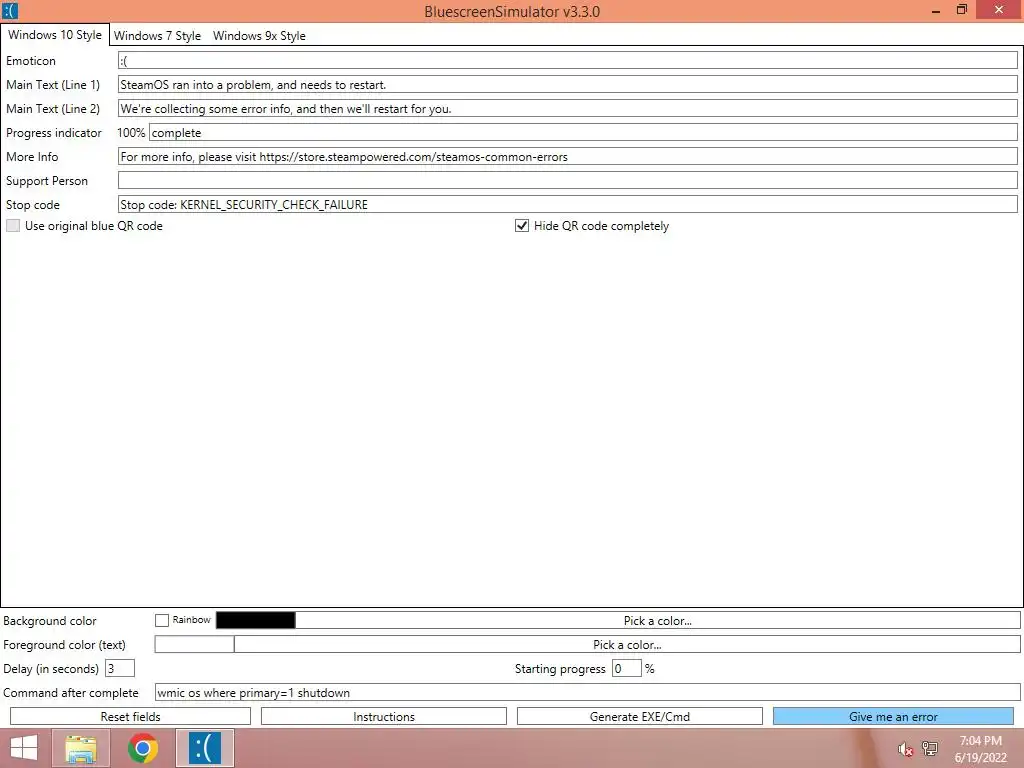
Task: Select the BluescreenSimulator taskbar icon
Action: coord(205,748)
